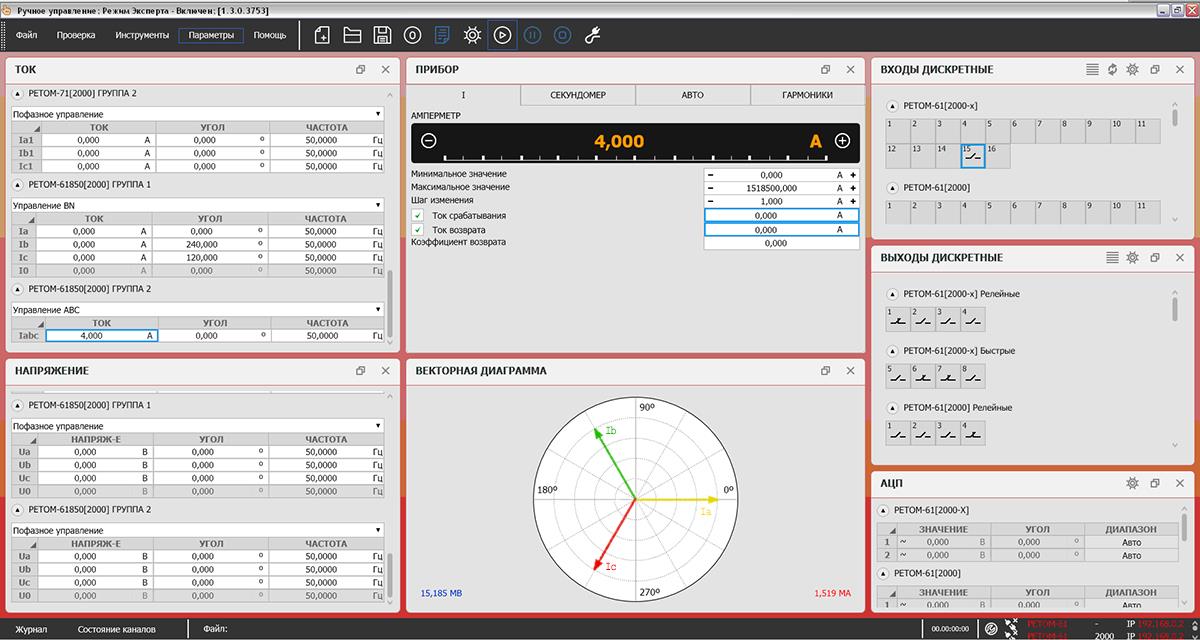Uncheck the Ток срабатывания checkbox
This screenshot has width=1200, height=640.
click(418, 216)
